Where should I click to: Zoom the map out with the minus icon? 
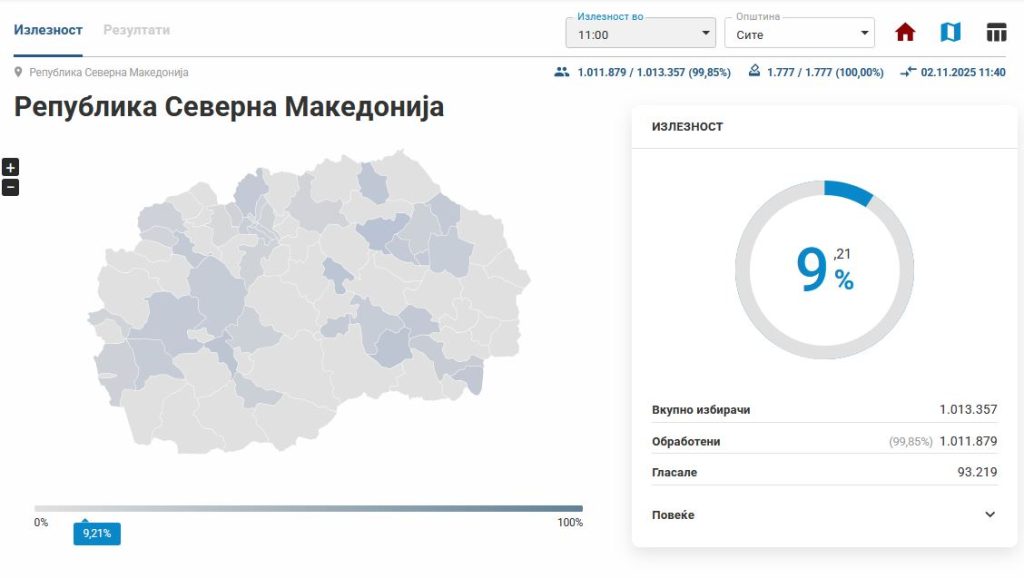10,187
